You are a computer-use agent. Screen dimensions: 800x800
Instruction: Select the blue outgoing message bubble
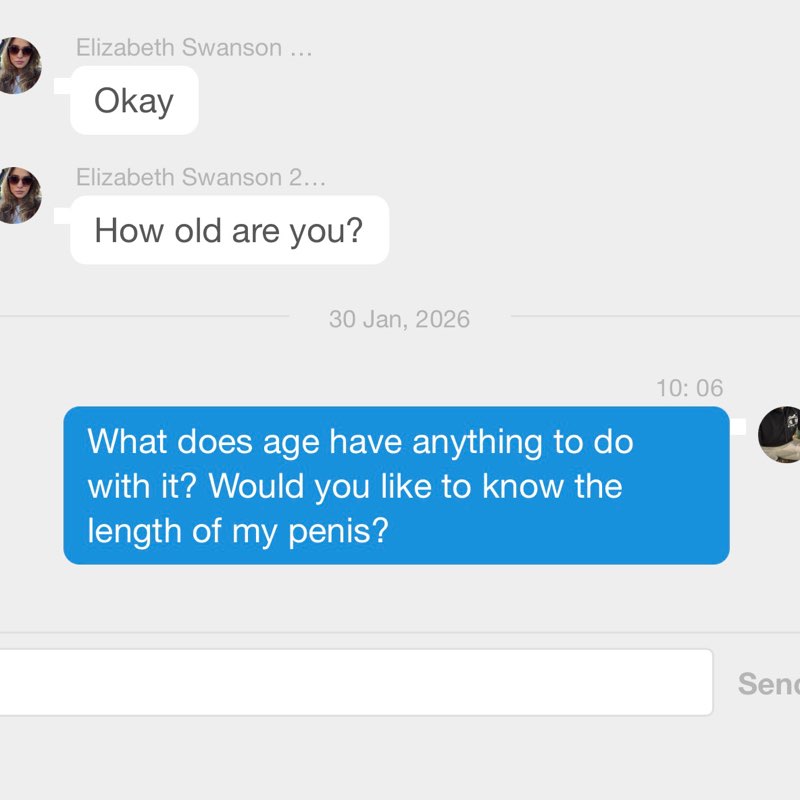[396, 486]
